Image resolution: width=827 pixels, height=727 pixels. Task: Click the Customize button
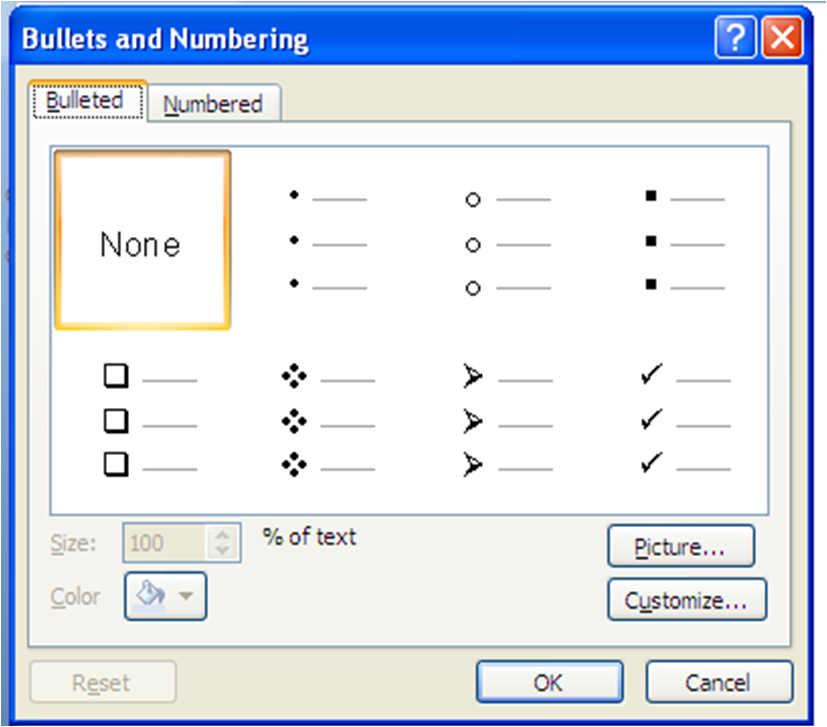(x=686, y=600)
